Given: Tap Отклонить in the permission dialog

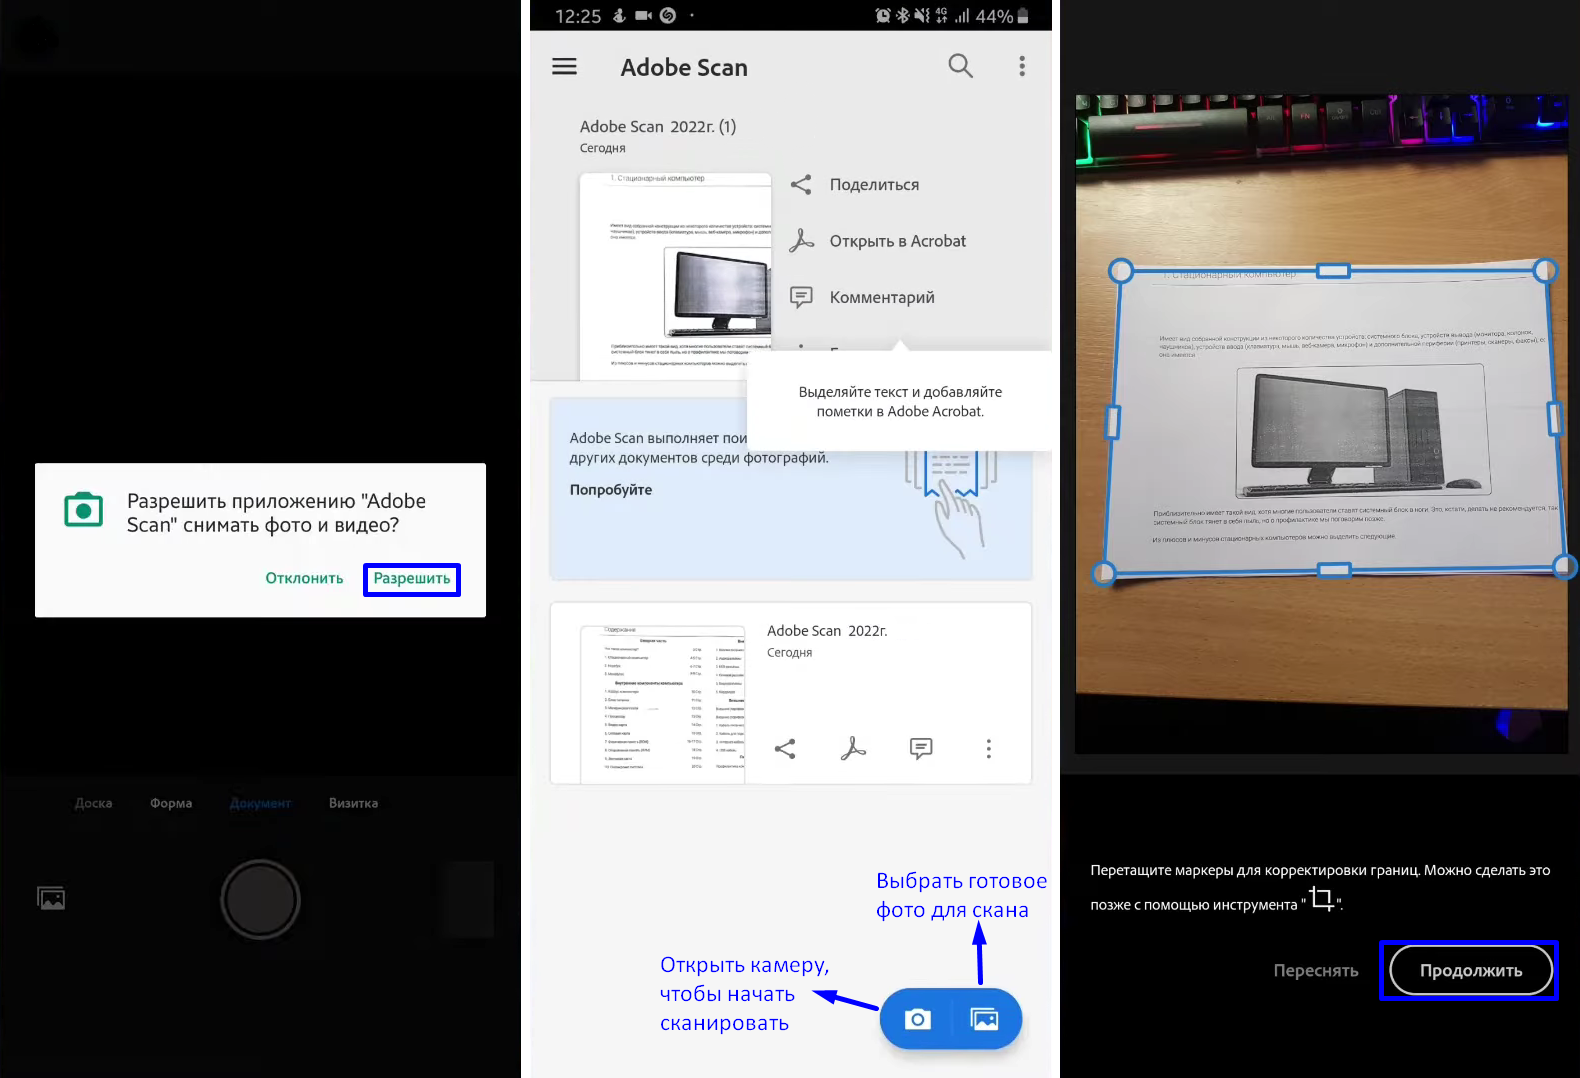Looking at the screenshot, I should pyautogui.click(x=304, y=579).
